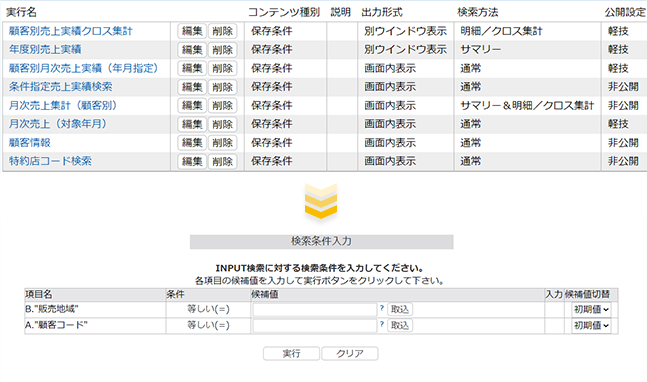Click 等しい(=) condition for 販売地域
647x382 pixels.
pos(208,309)
